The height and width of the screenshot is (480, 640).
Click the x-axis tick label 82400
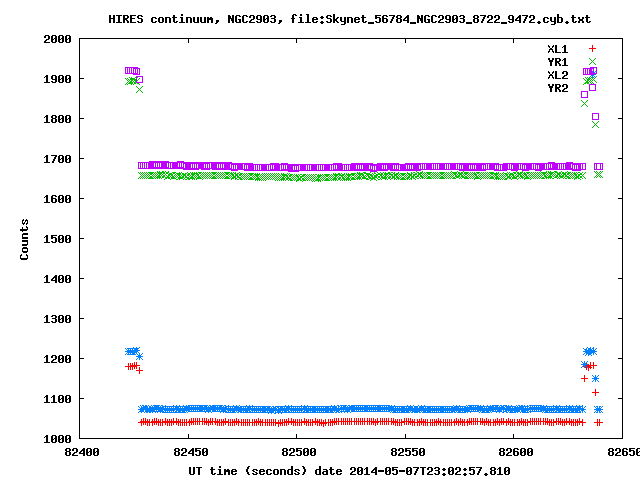click(x=82, y=452)
